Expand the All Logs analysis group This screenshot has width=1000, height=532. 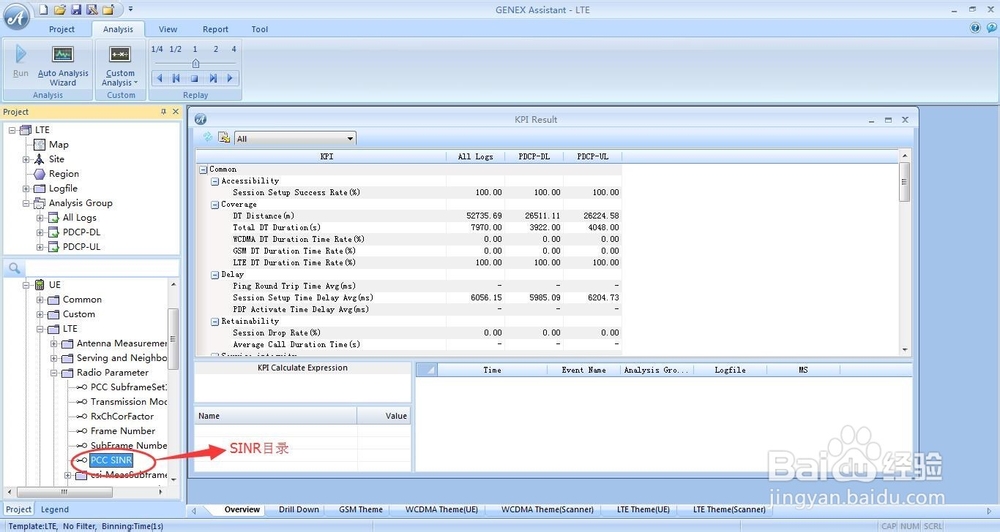pyautogui.click(x=40, y=218)
